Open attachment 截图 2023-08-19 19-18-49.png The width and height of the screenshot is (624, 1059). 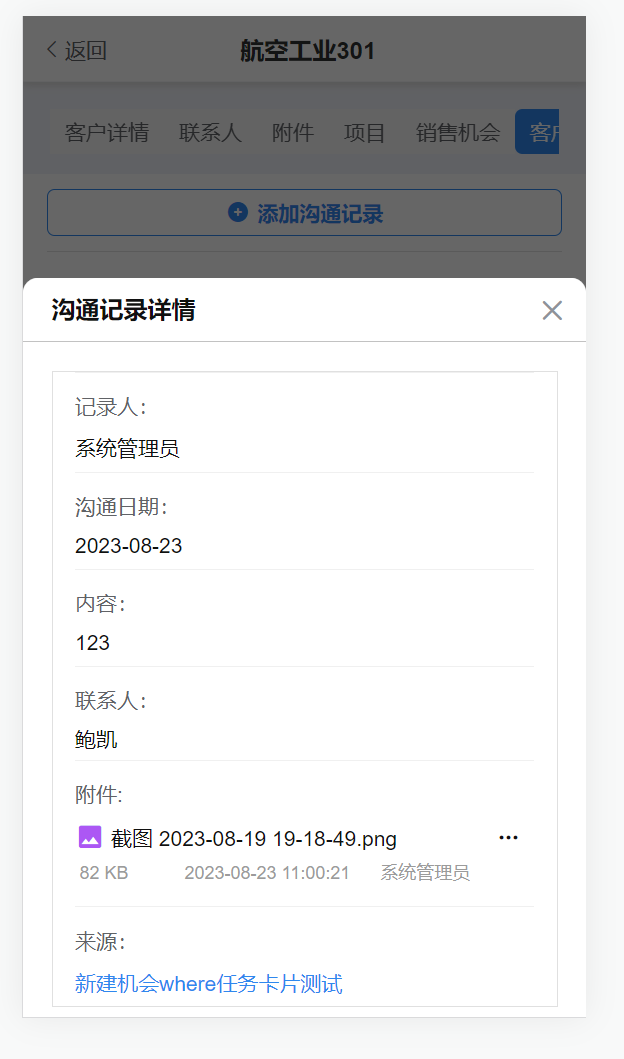tap(254, 839)
